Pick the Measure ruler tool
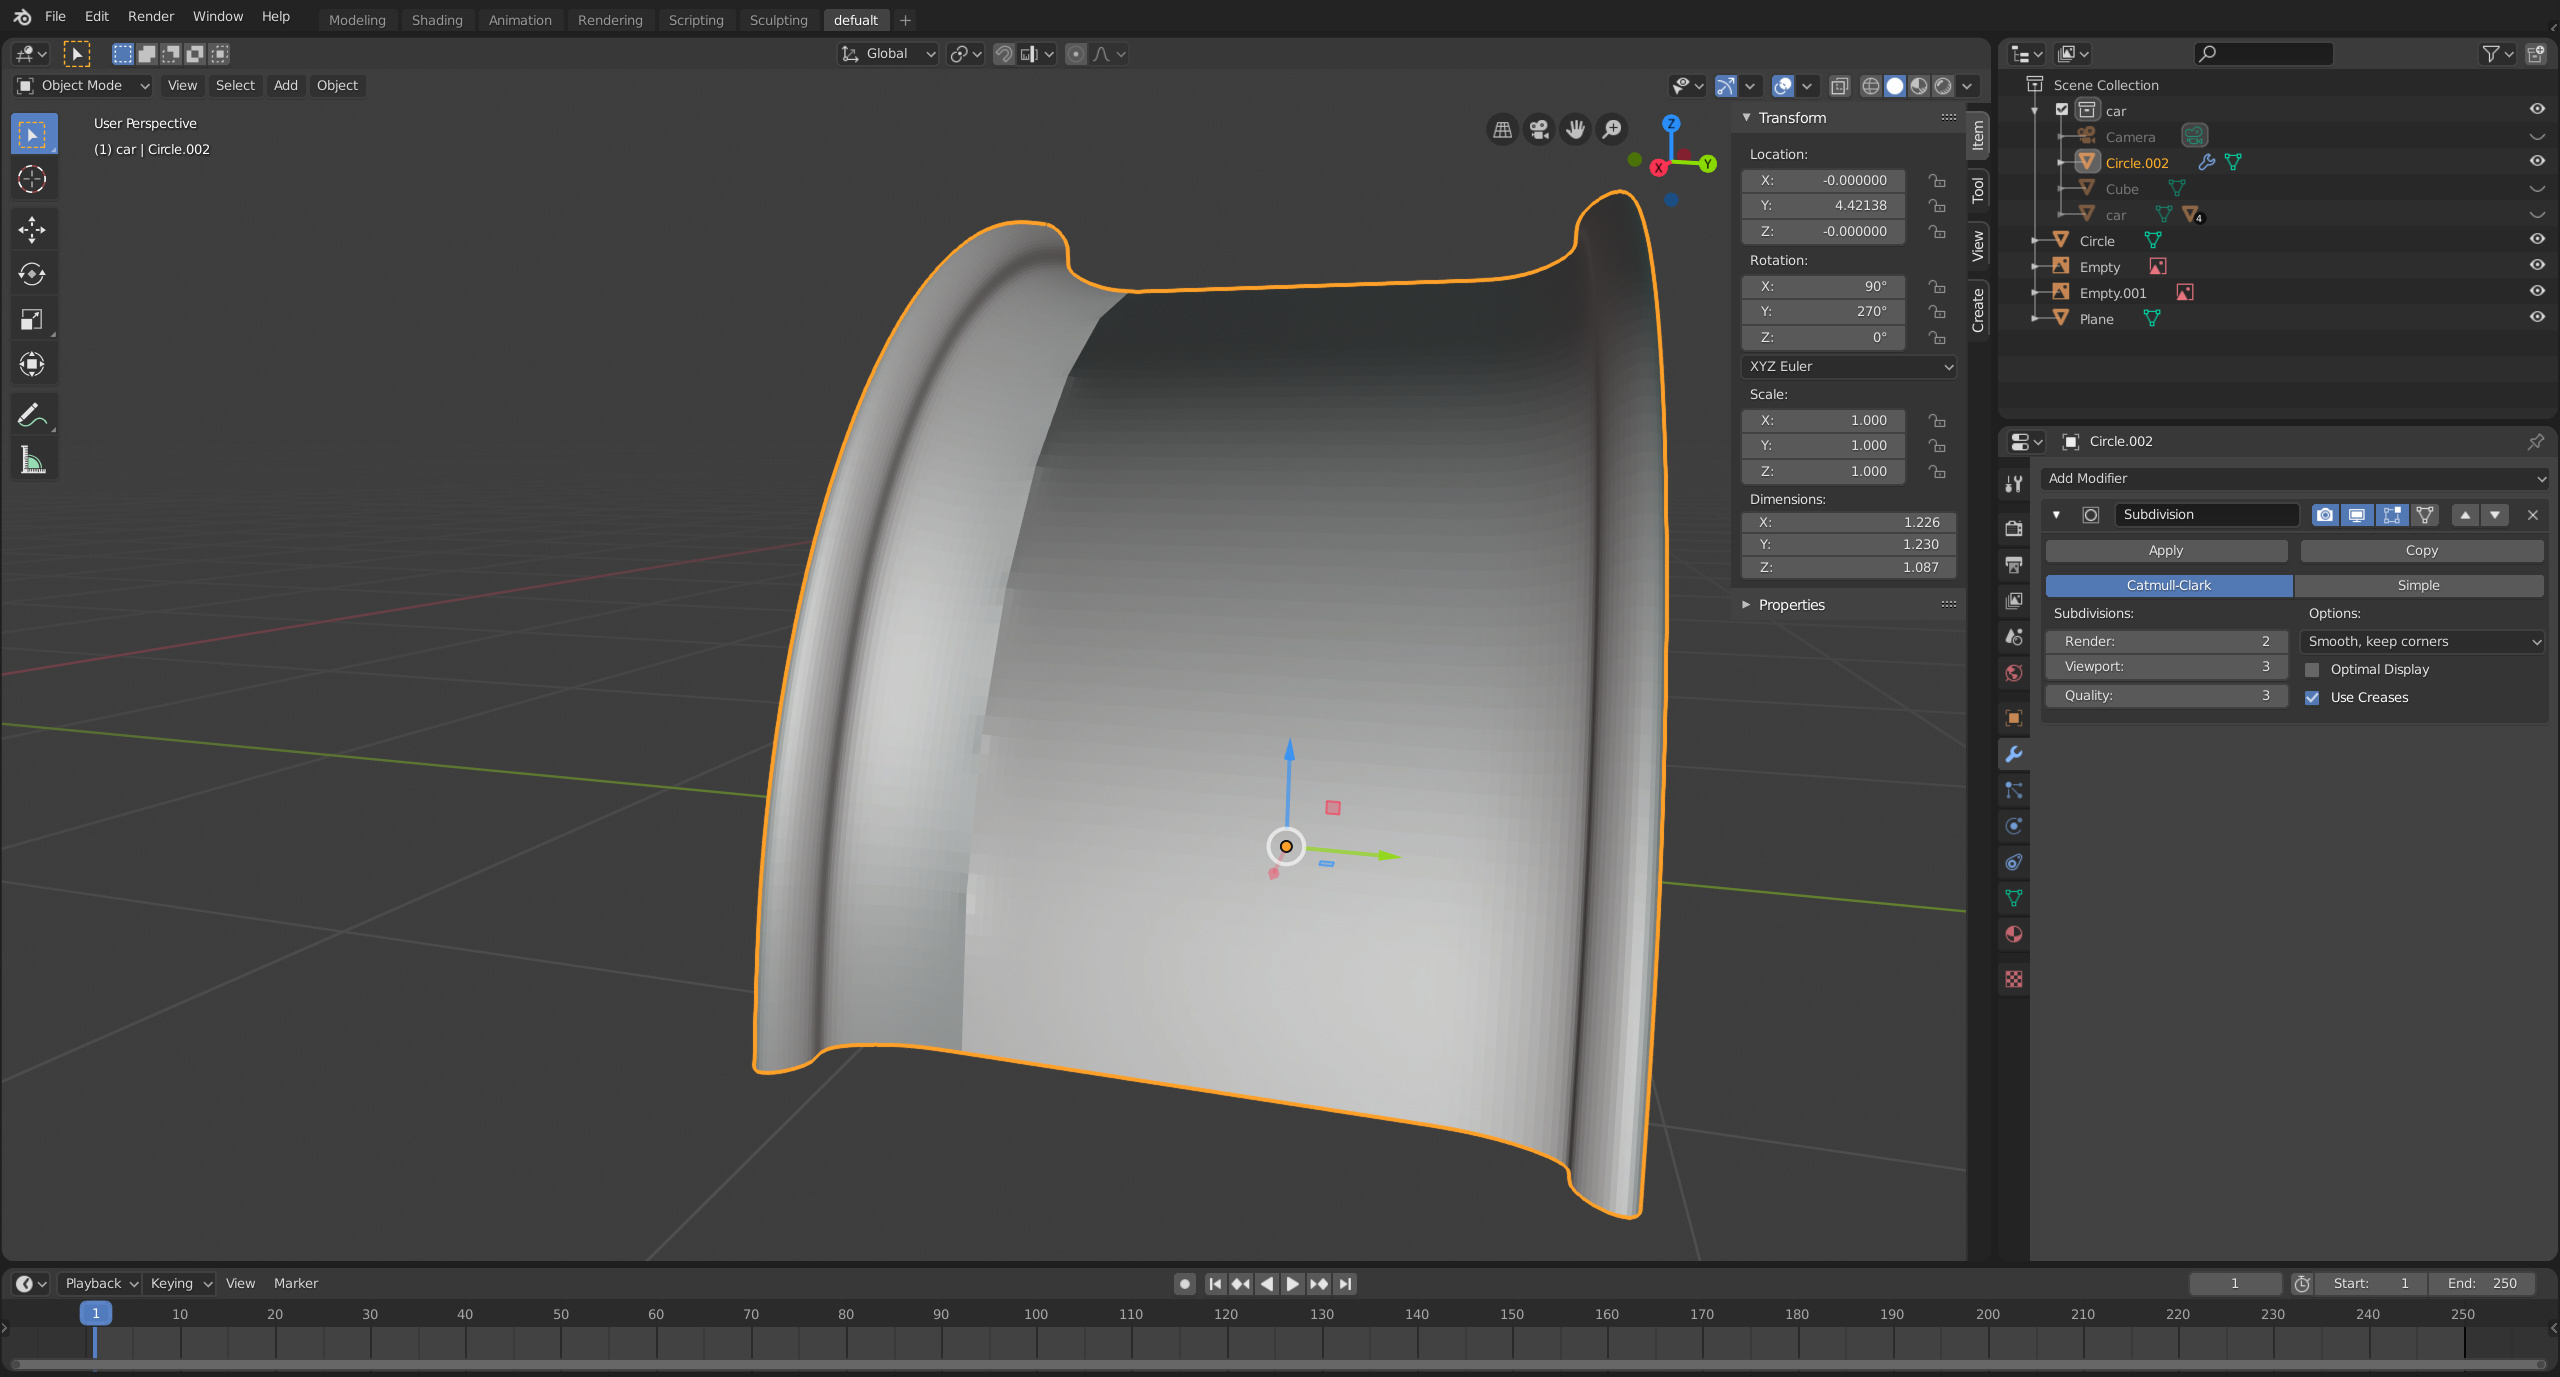2560x1377 pixels. 32,460
